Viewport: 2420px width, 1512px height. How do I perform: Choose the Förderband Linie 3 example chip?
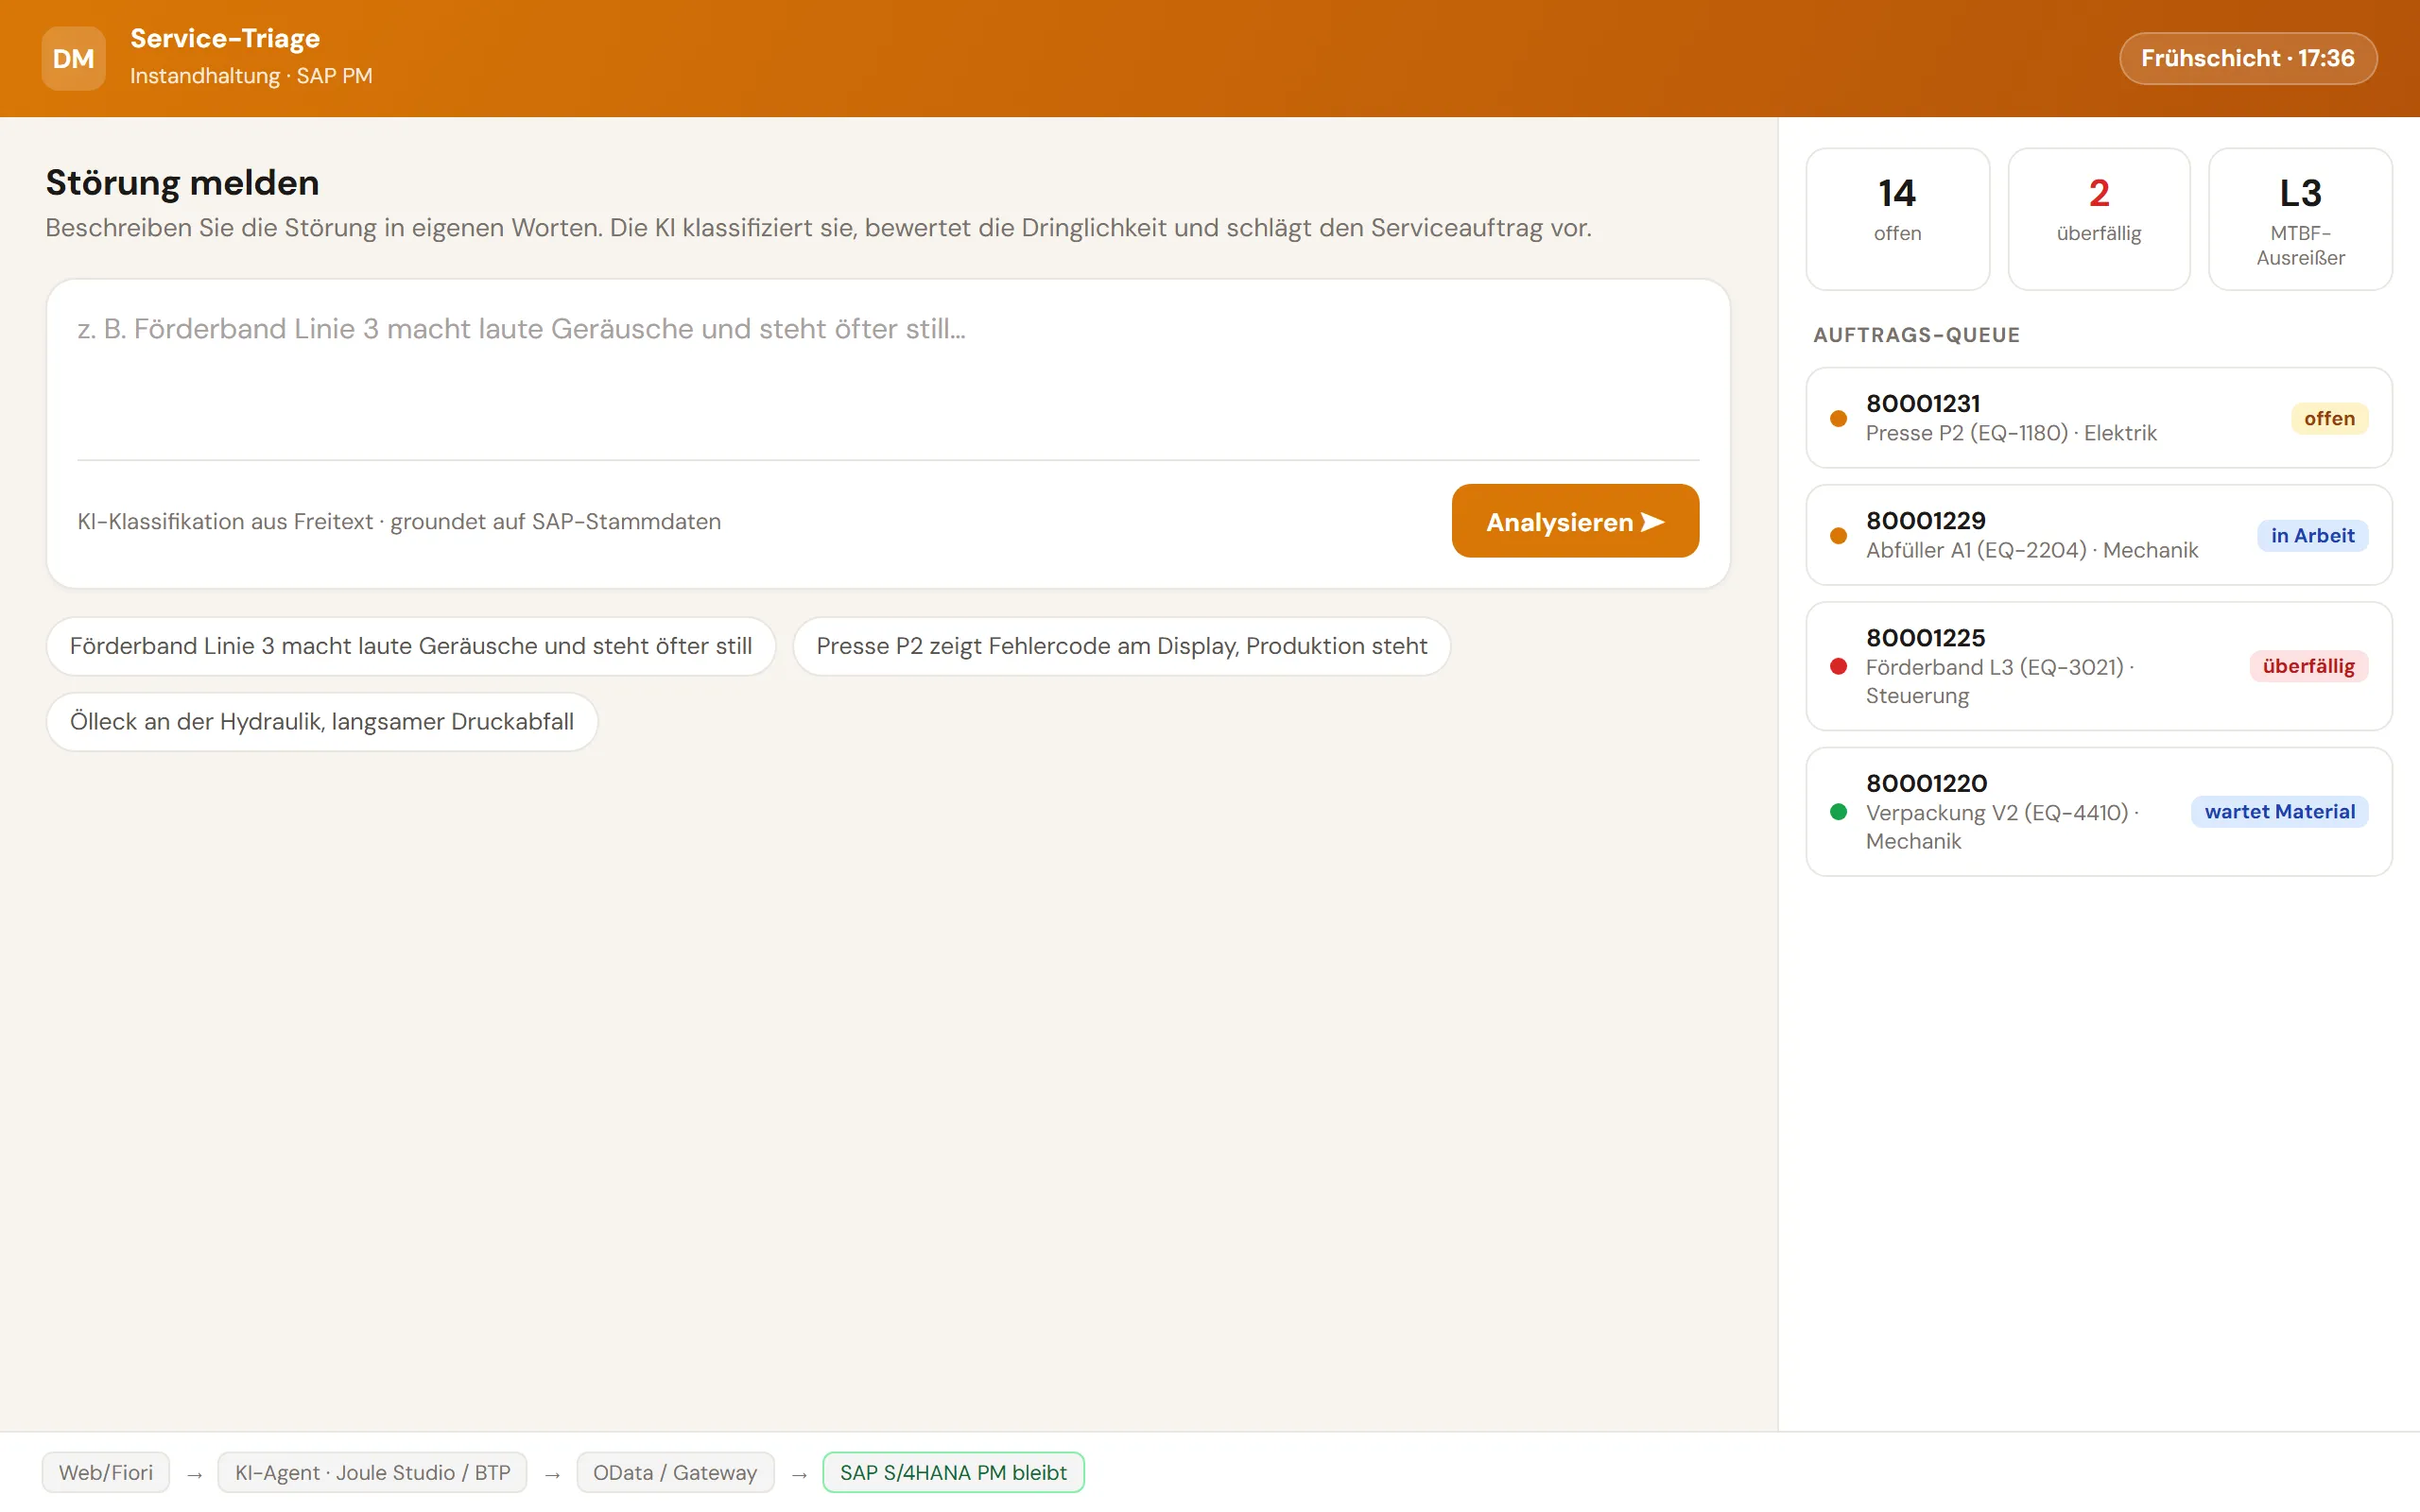click(x=411, y=646)
